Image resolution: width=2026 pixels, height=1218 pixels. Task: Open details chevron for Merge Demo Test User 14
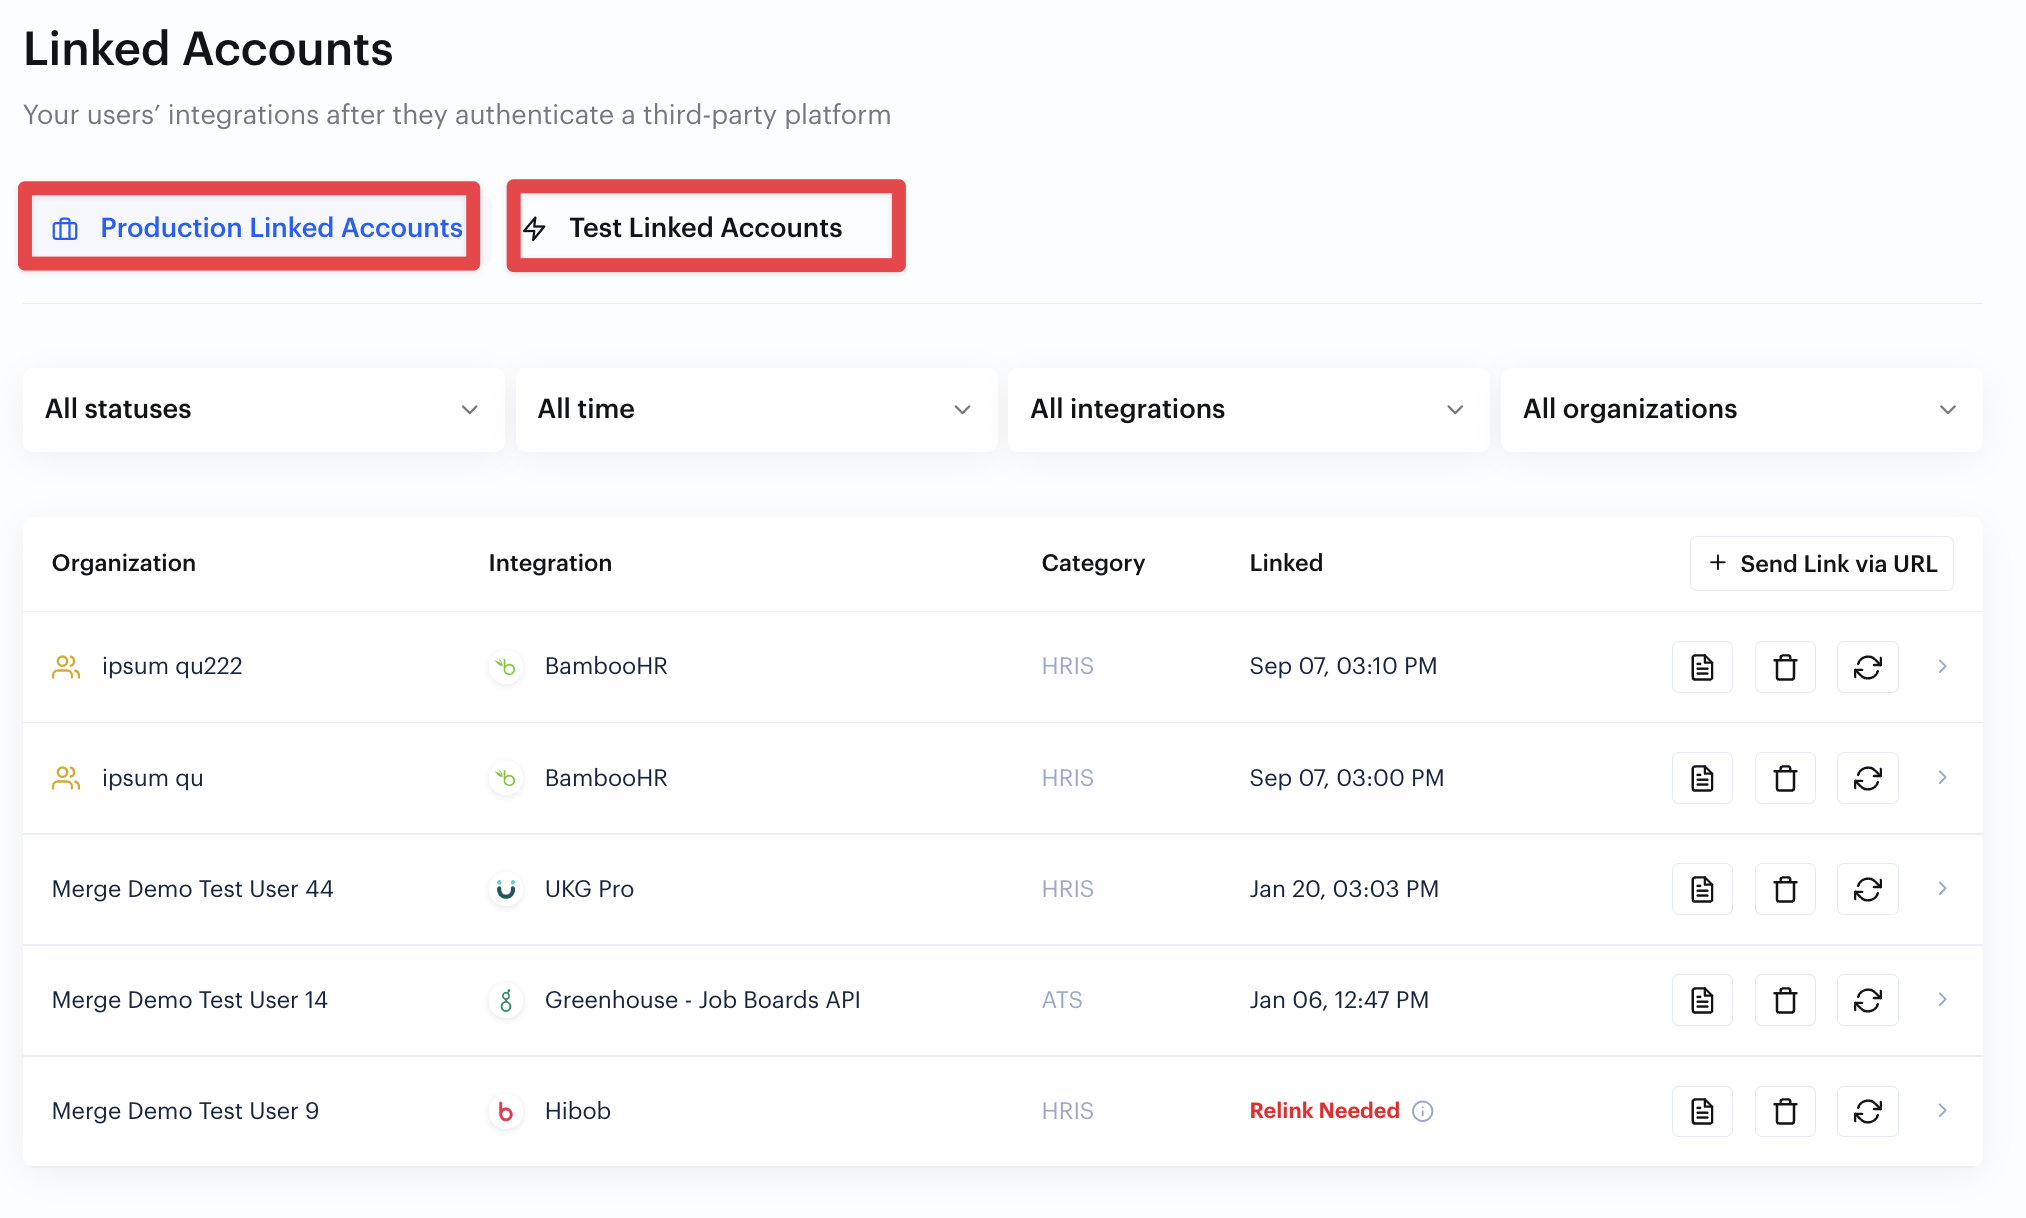pos(1942,1000)
